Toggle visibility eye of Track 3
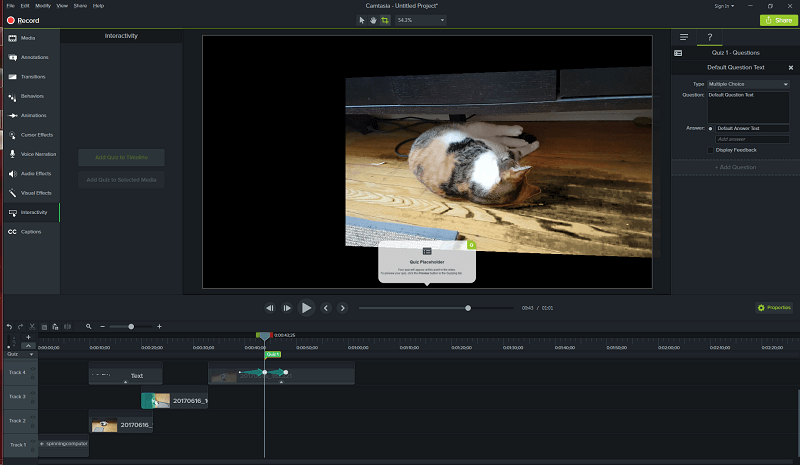Screen dimensions: 800x465 point(33,393)
